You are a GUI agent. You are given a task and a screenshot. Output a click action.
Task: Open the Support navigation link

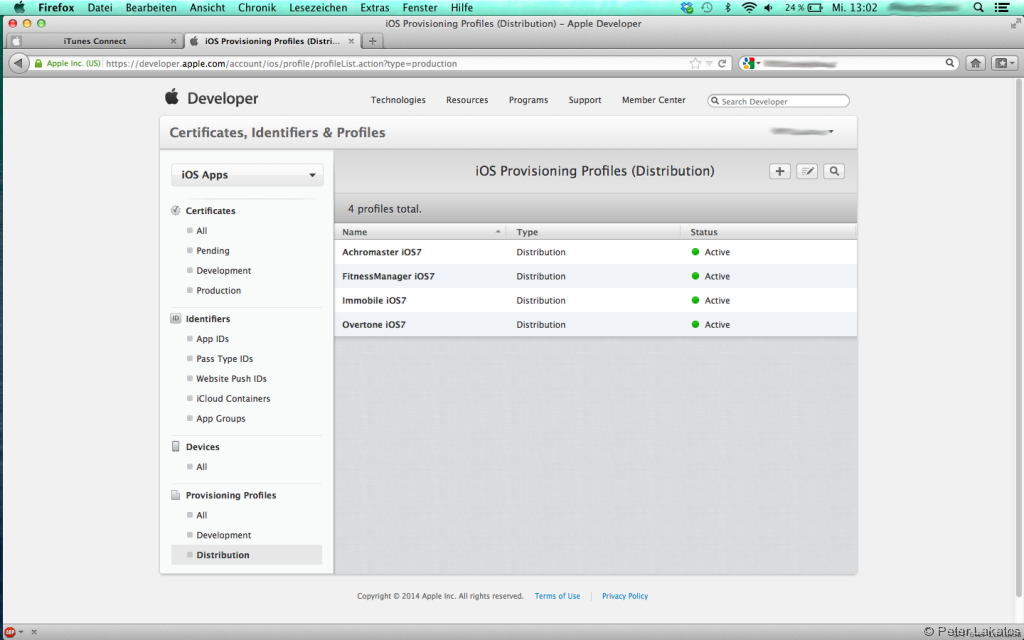pyautogui.click(x=584, y=100)
